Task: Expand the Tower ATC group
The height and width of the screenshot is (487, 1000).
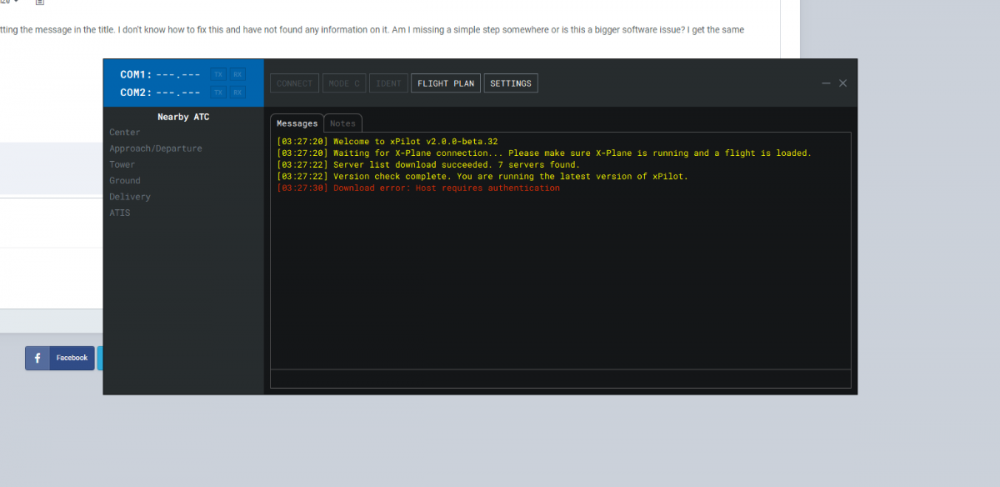Action: 122,164
